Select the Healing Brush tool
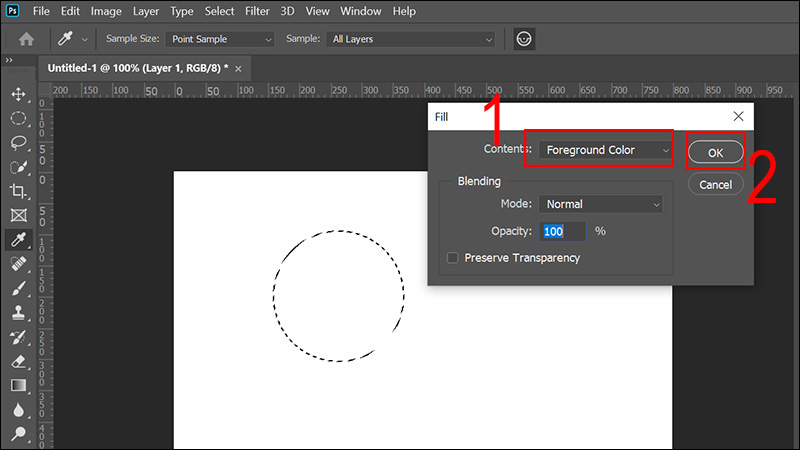800x450 pixels. coord(18,264)
